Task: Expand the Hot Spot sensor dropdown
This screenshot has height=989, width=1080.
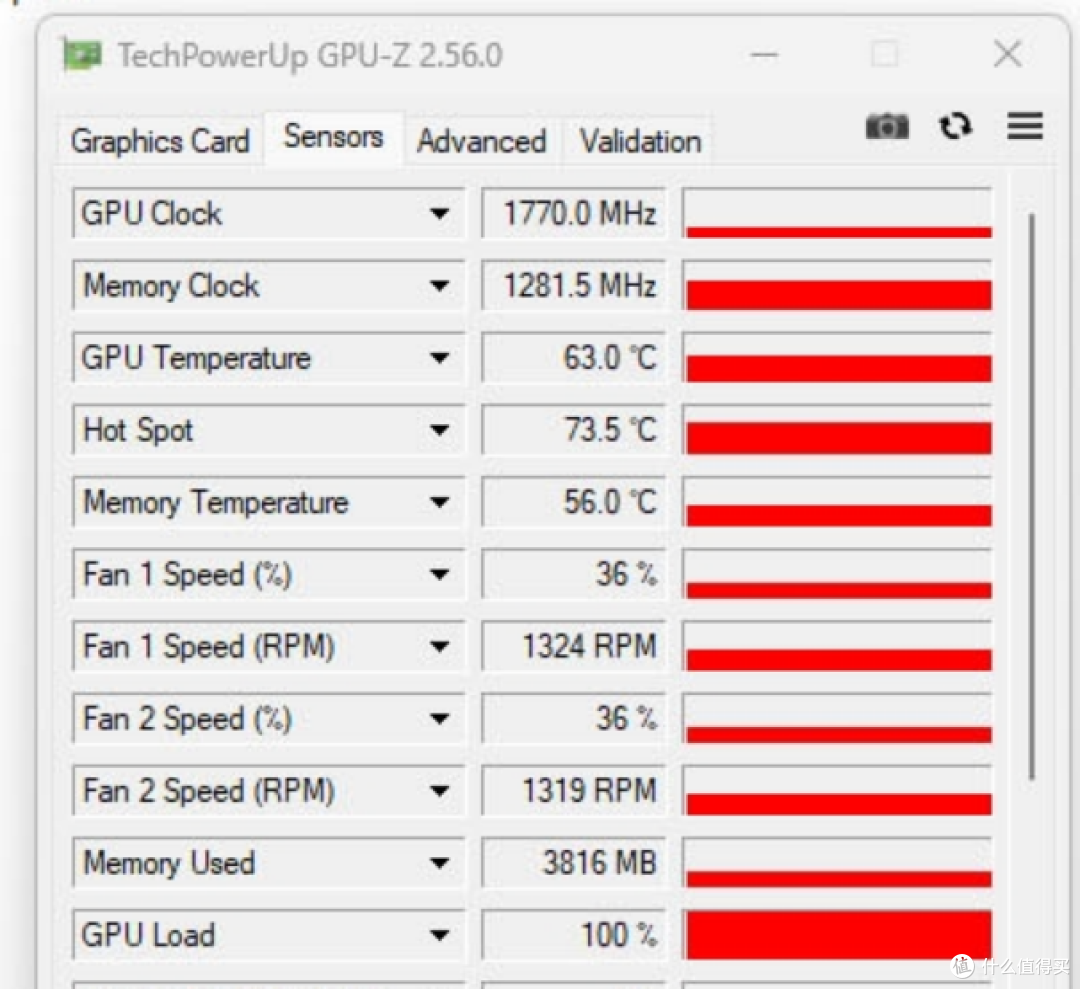Action: [439, 430]
